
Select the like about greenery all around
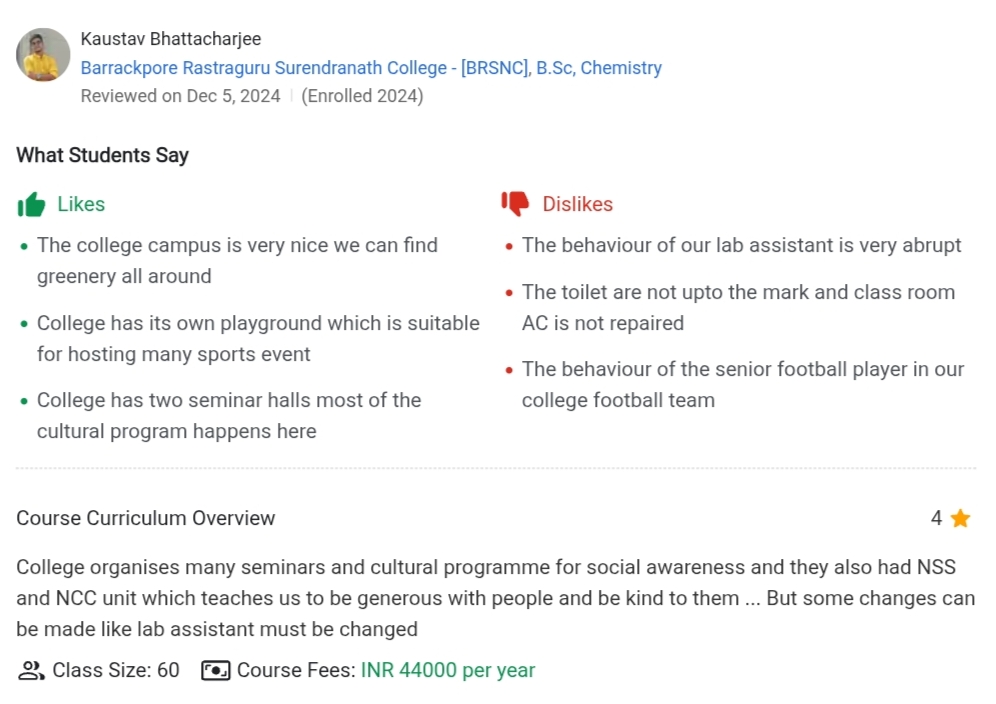click(237, 260)
